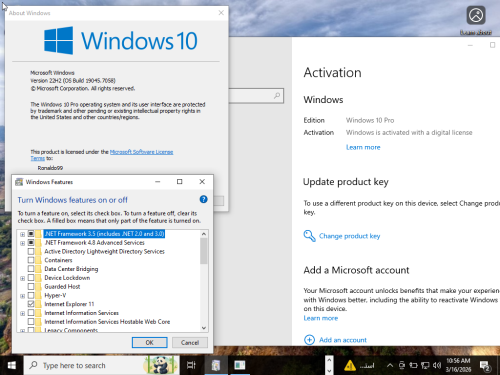This screenshot has width=500, height=375.
Task: Click the search magnifier in the Settings search box
Action: [277, 96]
